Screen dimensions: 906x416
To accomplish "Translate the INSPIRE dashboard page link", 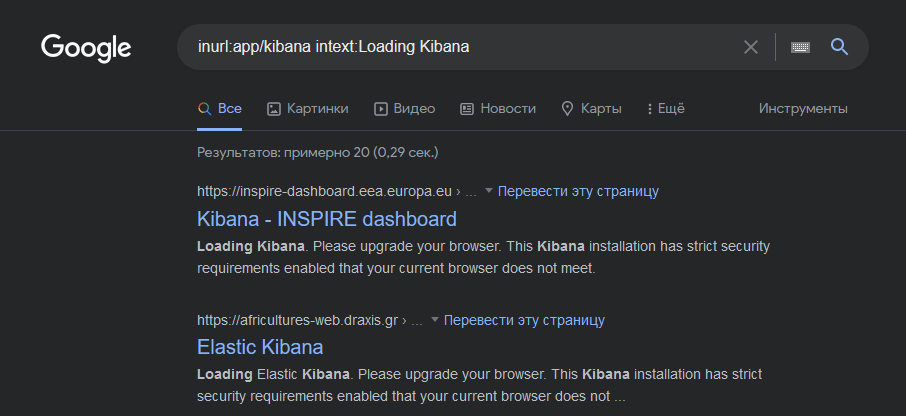I will point(578,191).
